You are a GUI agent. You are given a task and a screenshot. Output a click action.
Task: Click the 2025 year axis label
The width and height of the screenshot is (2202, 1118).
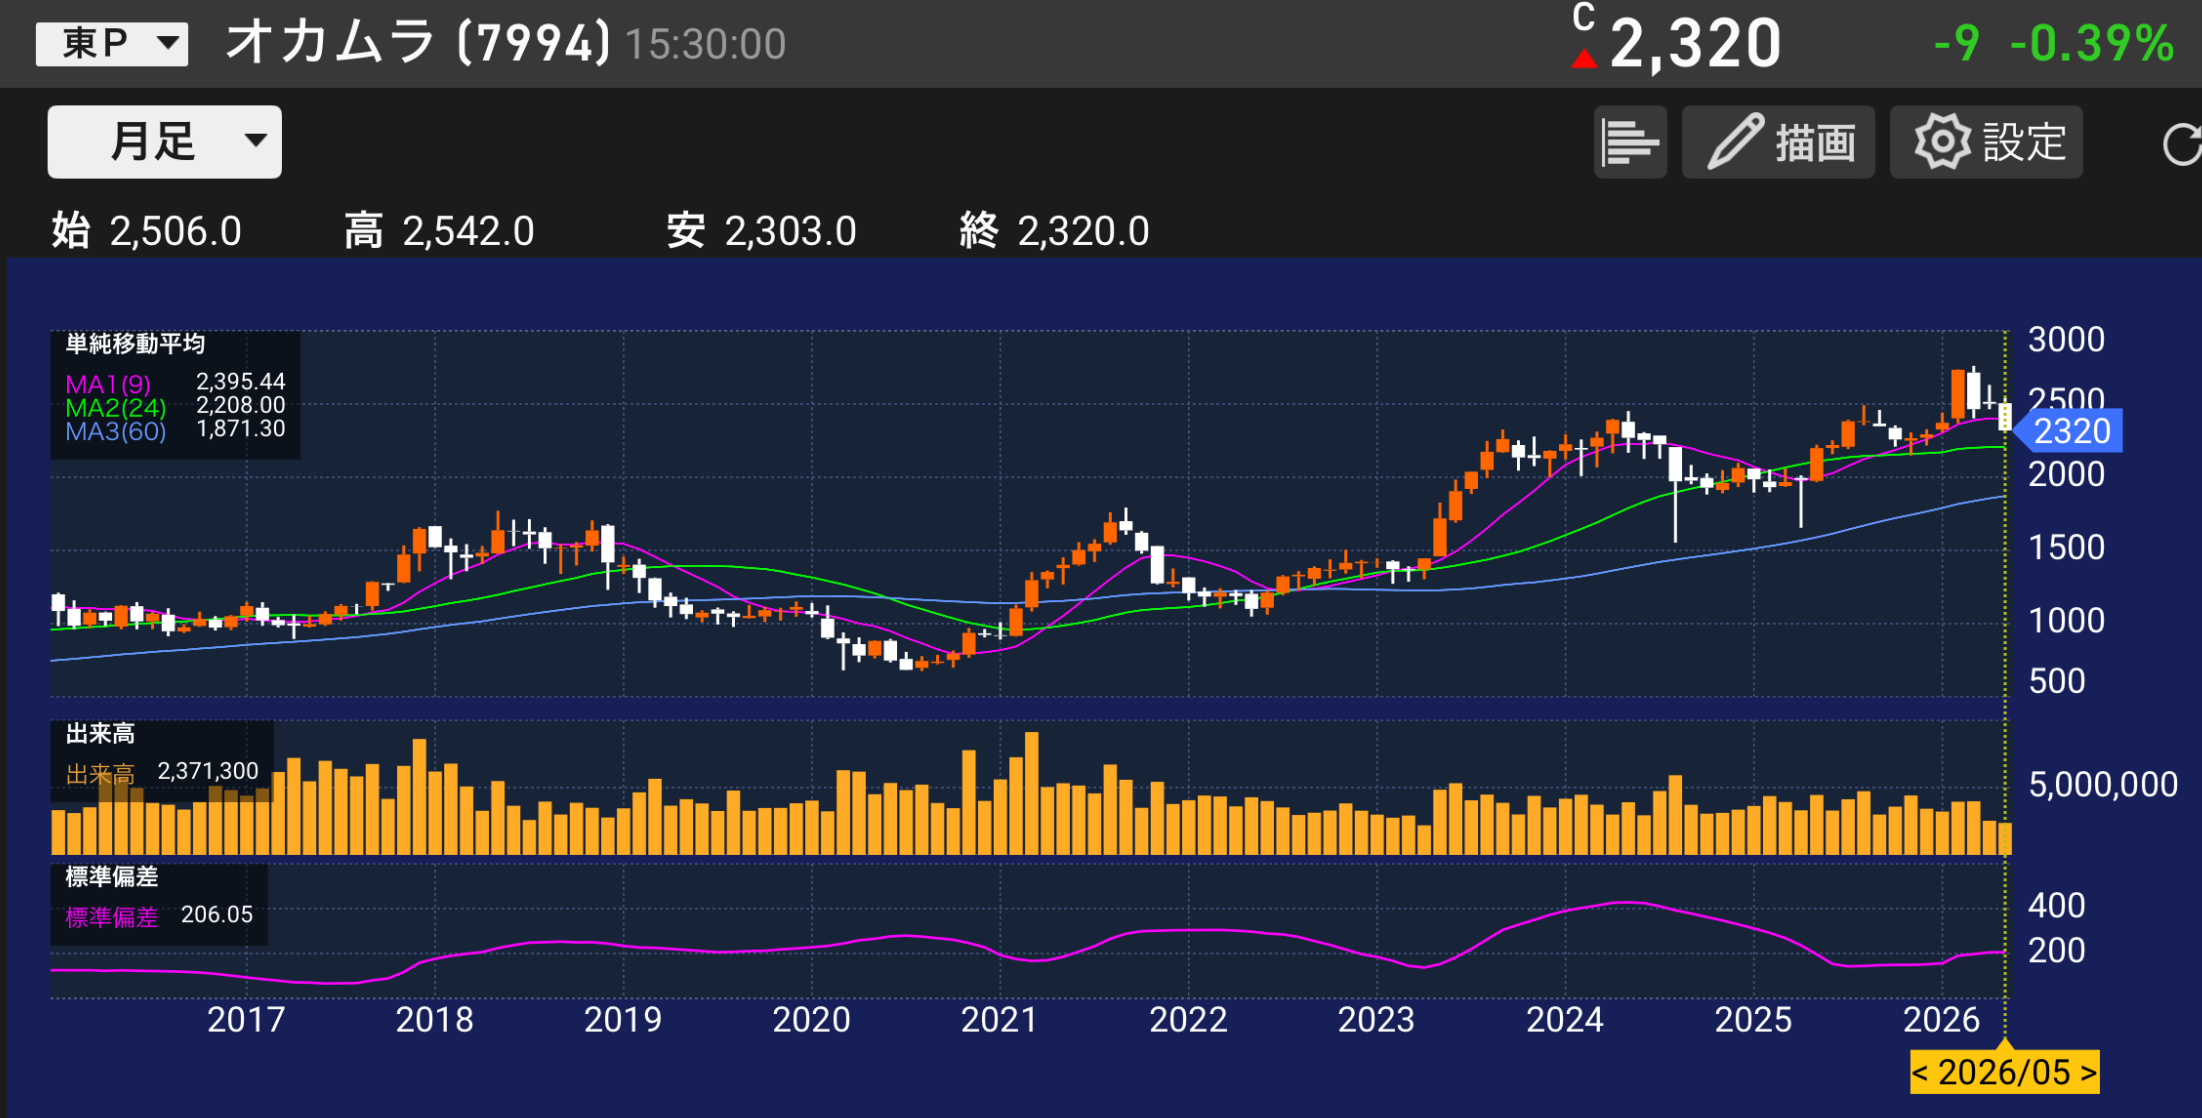coord(1753,1020)
